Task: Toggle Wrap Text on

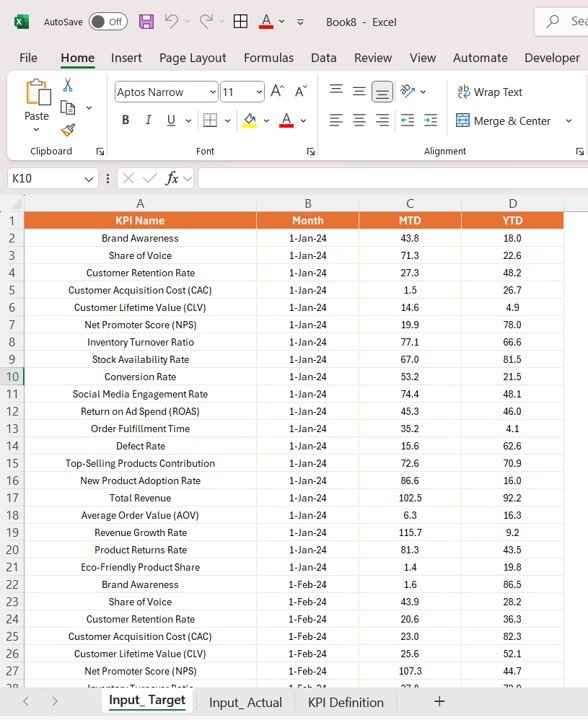Action: point(489,92)
